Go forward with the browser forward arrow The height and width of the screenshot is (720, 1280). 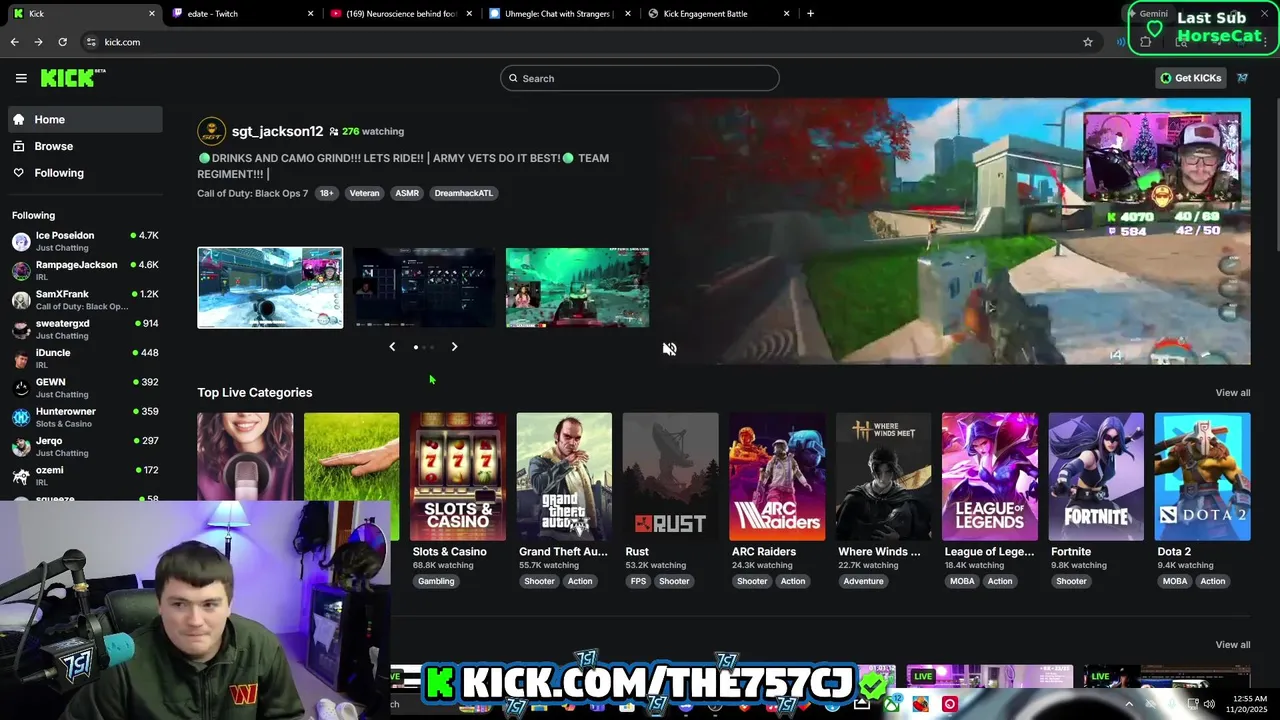coord(38,42)
